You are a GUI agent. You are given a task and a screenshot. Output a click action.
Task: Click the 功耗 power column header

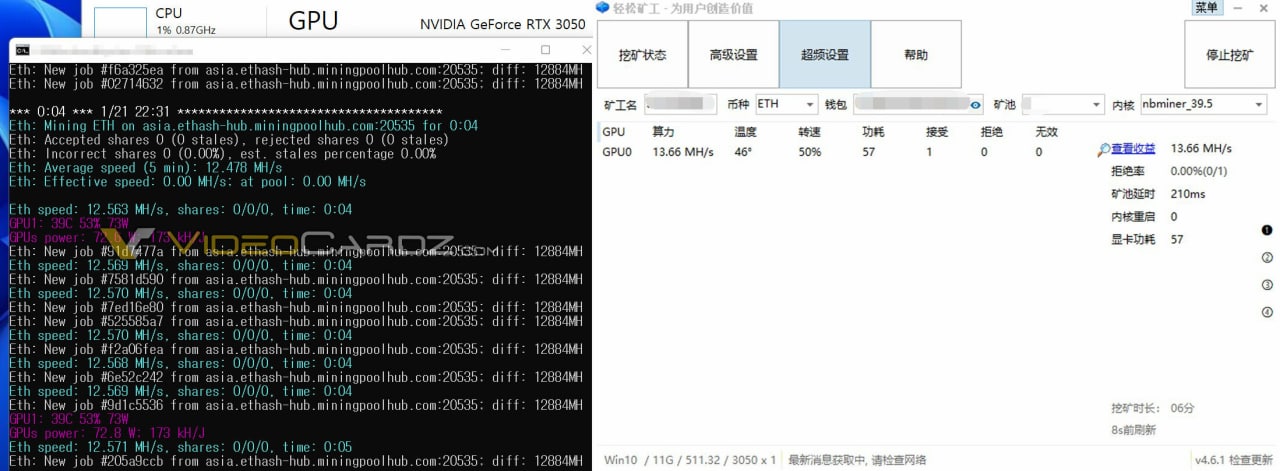873,132
